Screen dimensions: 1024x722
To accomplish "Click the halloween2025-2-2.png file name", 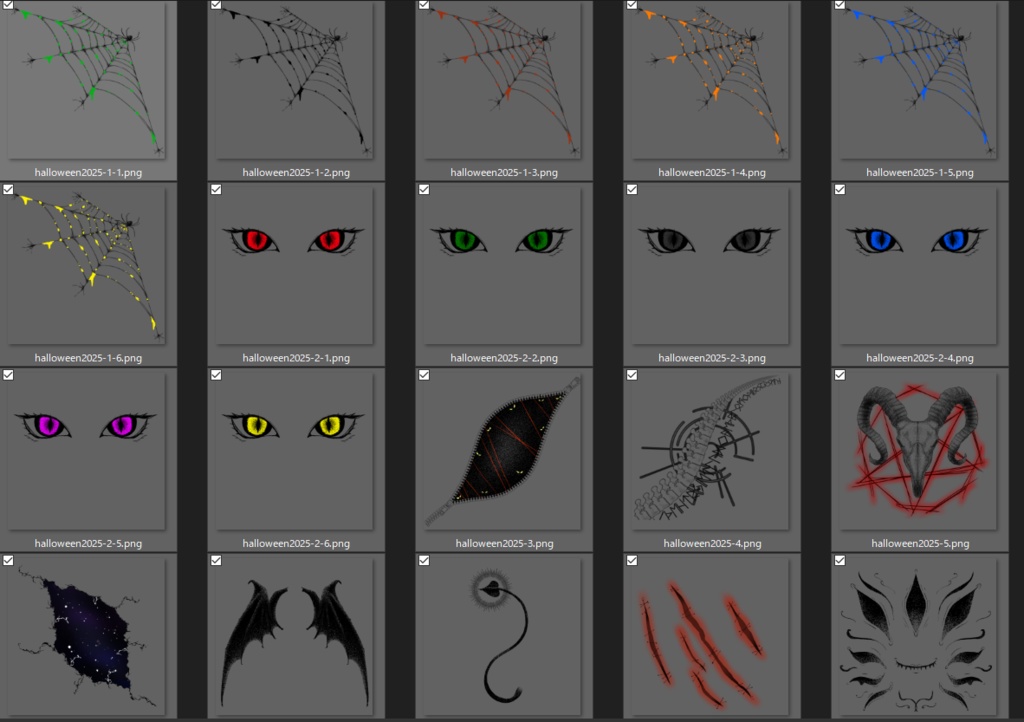I will coord(504,358).
